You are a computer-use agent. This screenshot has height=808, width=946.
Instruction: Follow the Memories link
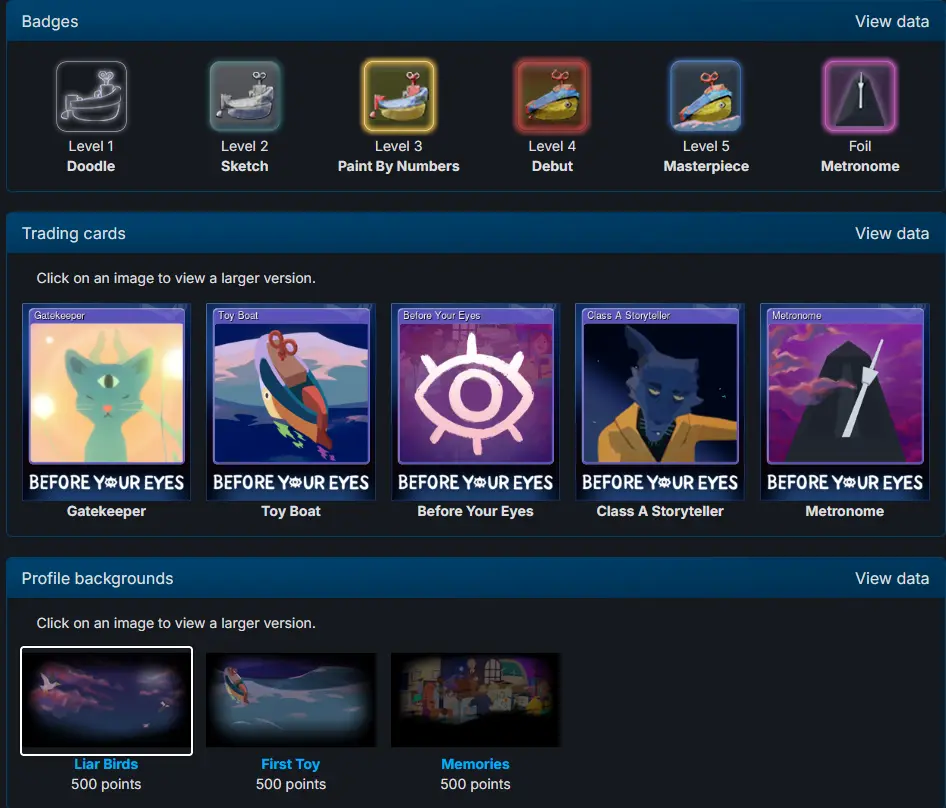click(x=475, y=764)
